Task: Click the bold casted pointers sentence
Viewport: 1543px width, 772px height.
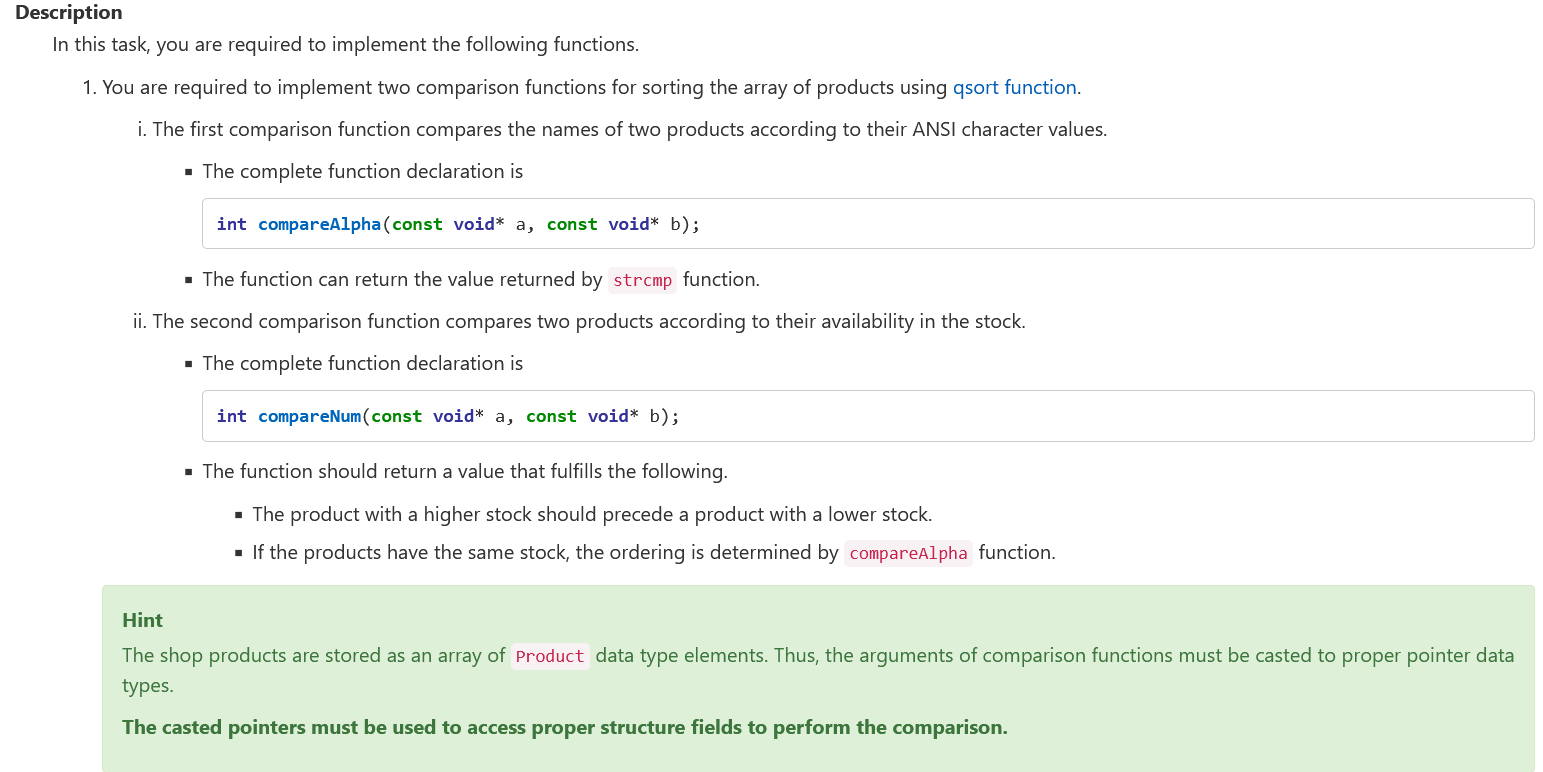Action: (564, 727)
